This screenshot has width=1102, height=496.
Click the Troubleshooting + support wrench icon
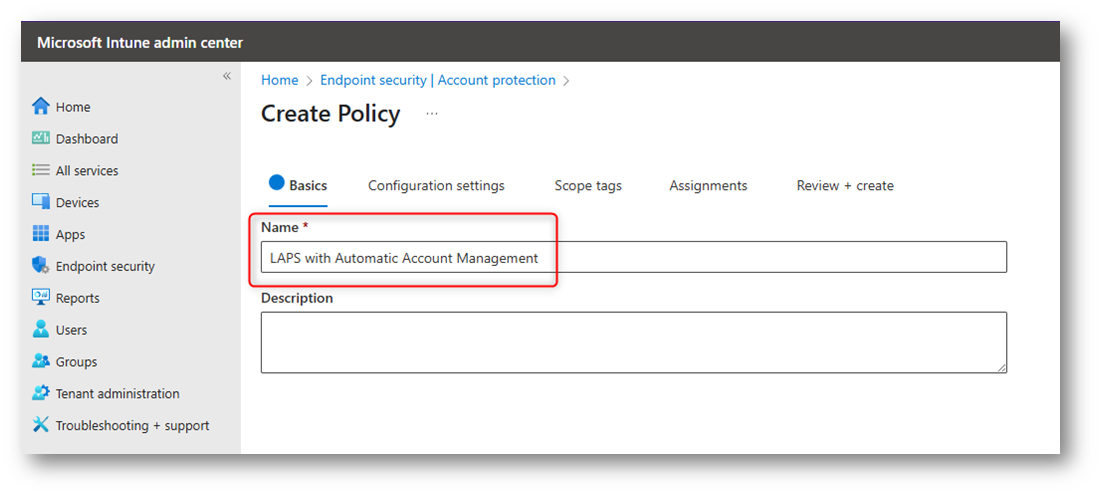[x=41, y=425]
